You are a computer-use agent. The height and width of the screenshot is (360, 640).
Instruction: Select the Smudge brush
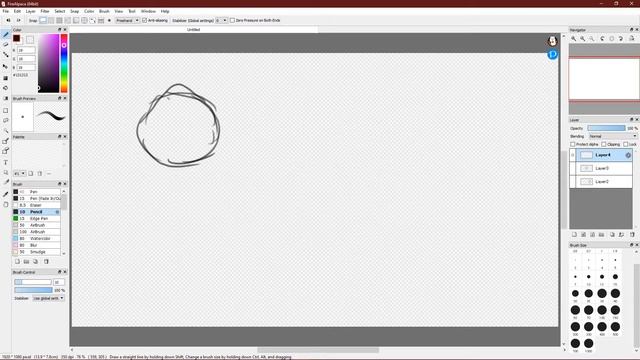coord(36,252)
